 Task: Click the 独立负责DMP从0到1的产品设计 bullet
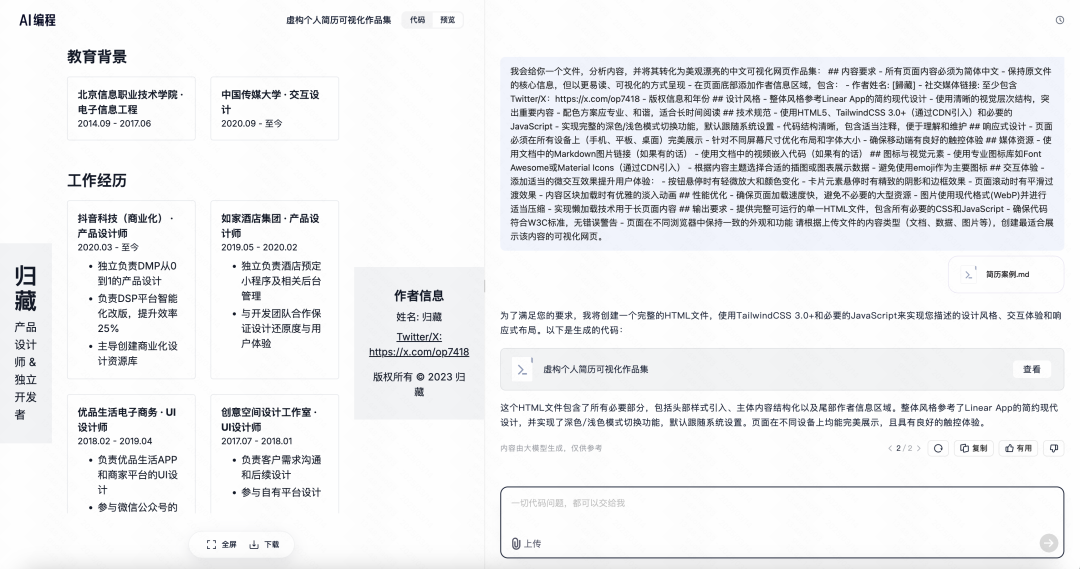pyautogui.click(x=137, y=273)
